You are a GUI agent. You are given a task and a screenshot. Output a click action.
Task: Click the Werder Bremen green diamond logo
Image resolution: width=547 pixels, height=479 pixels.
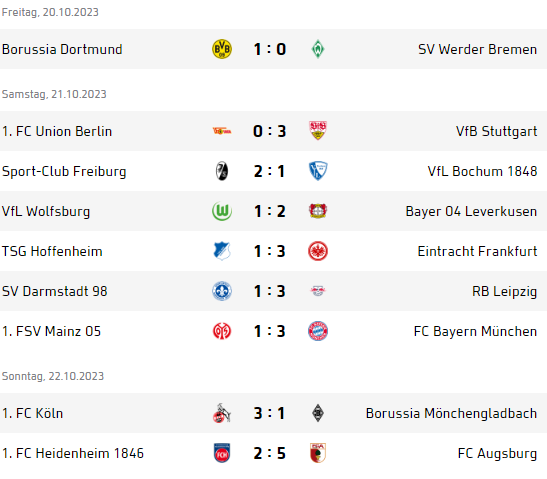coord(318,49)
